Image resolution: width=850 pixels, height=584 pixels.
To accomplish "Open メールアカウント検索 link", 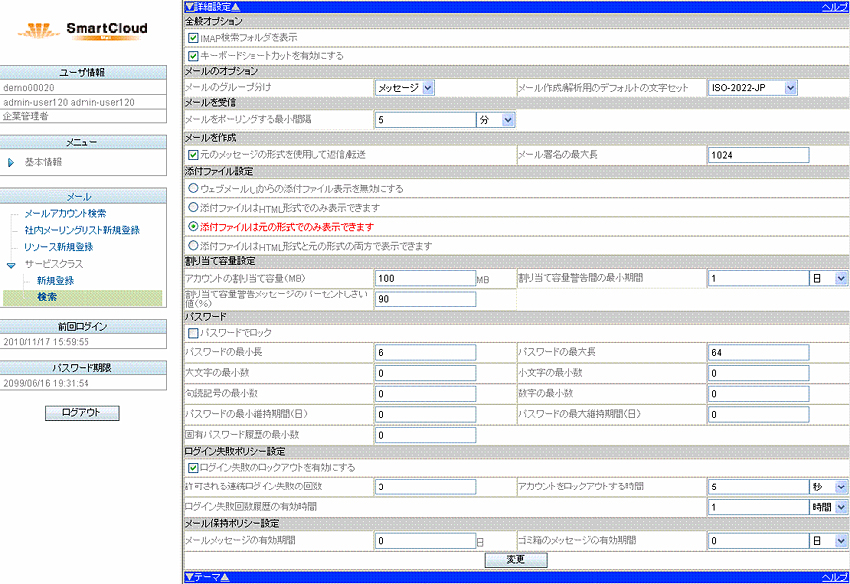I will pyautogui.click(x=65, y=214).
